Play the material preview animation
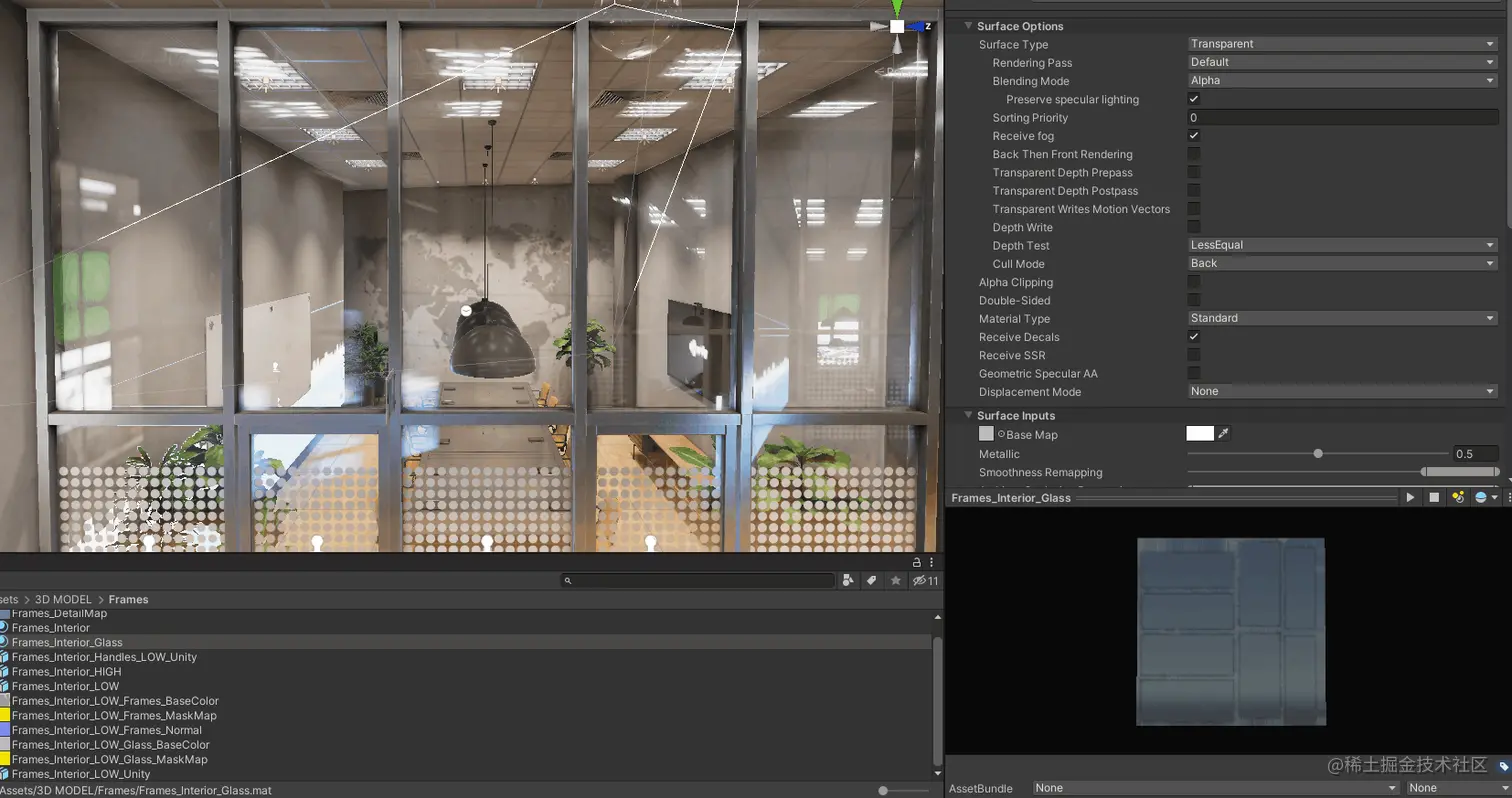Image resolution: width=1512 pixels, height=798 pixels. tap(1410, 497)
